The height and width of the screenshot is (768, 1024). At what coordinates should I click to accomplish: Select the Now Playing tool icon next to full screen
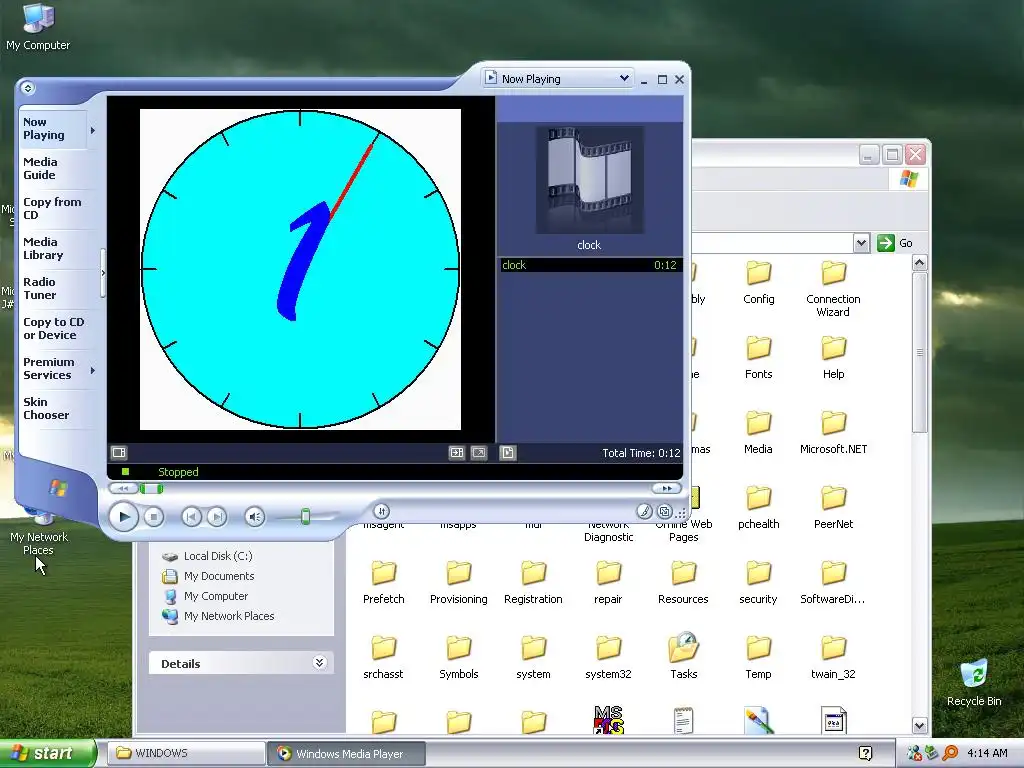[x=456, y=452]
